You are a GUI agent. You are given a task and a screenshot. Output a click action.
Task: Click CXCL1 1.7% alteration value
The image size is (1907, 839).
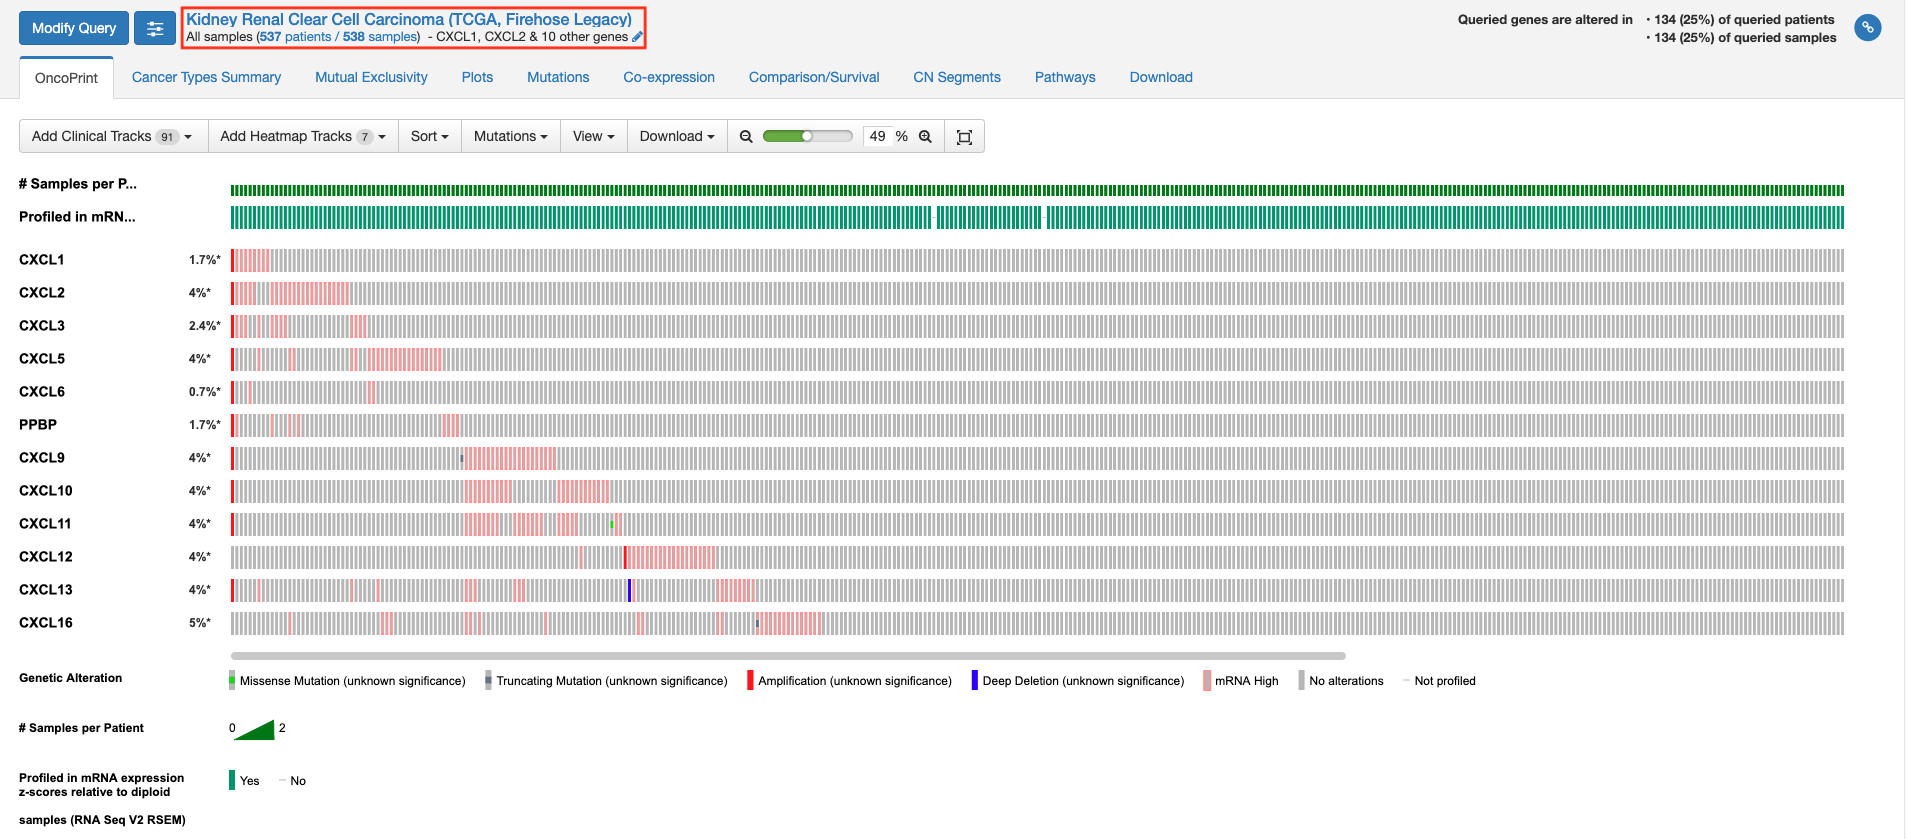205,260
